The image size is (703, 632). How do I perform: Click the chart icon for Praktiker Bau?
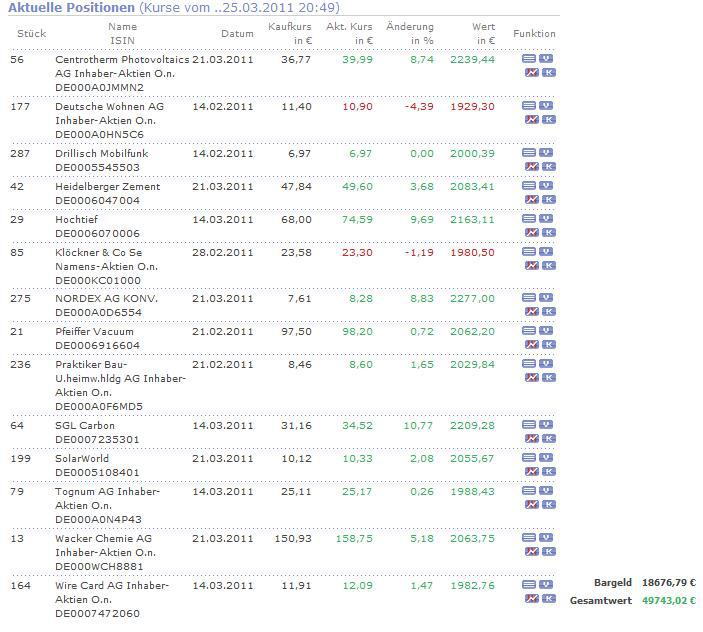click(x=532, y=378)
